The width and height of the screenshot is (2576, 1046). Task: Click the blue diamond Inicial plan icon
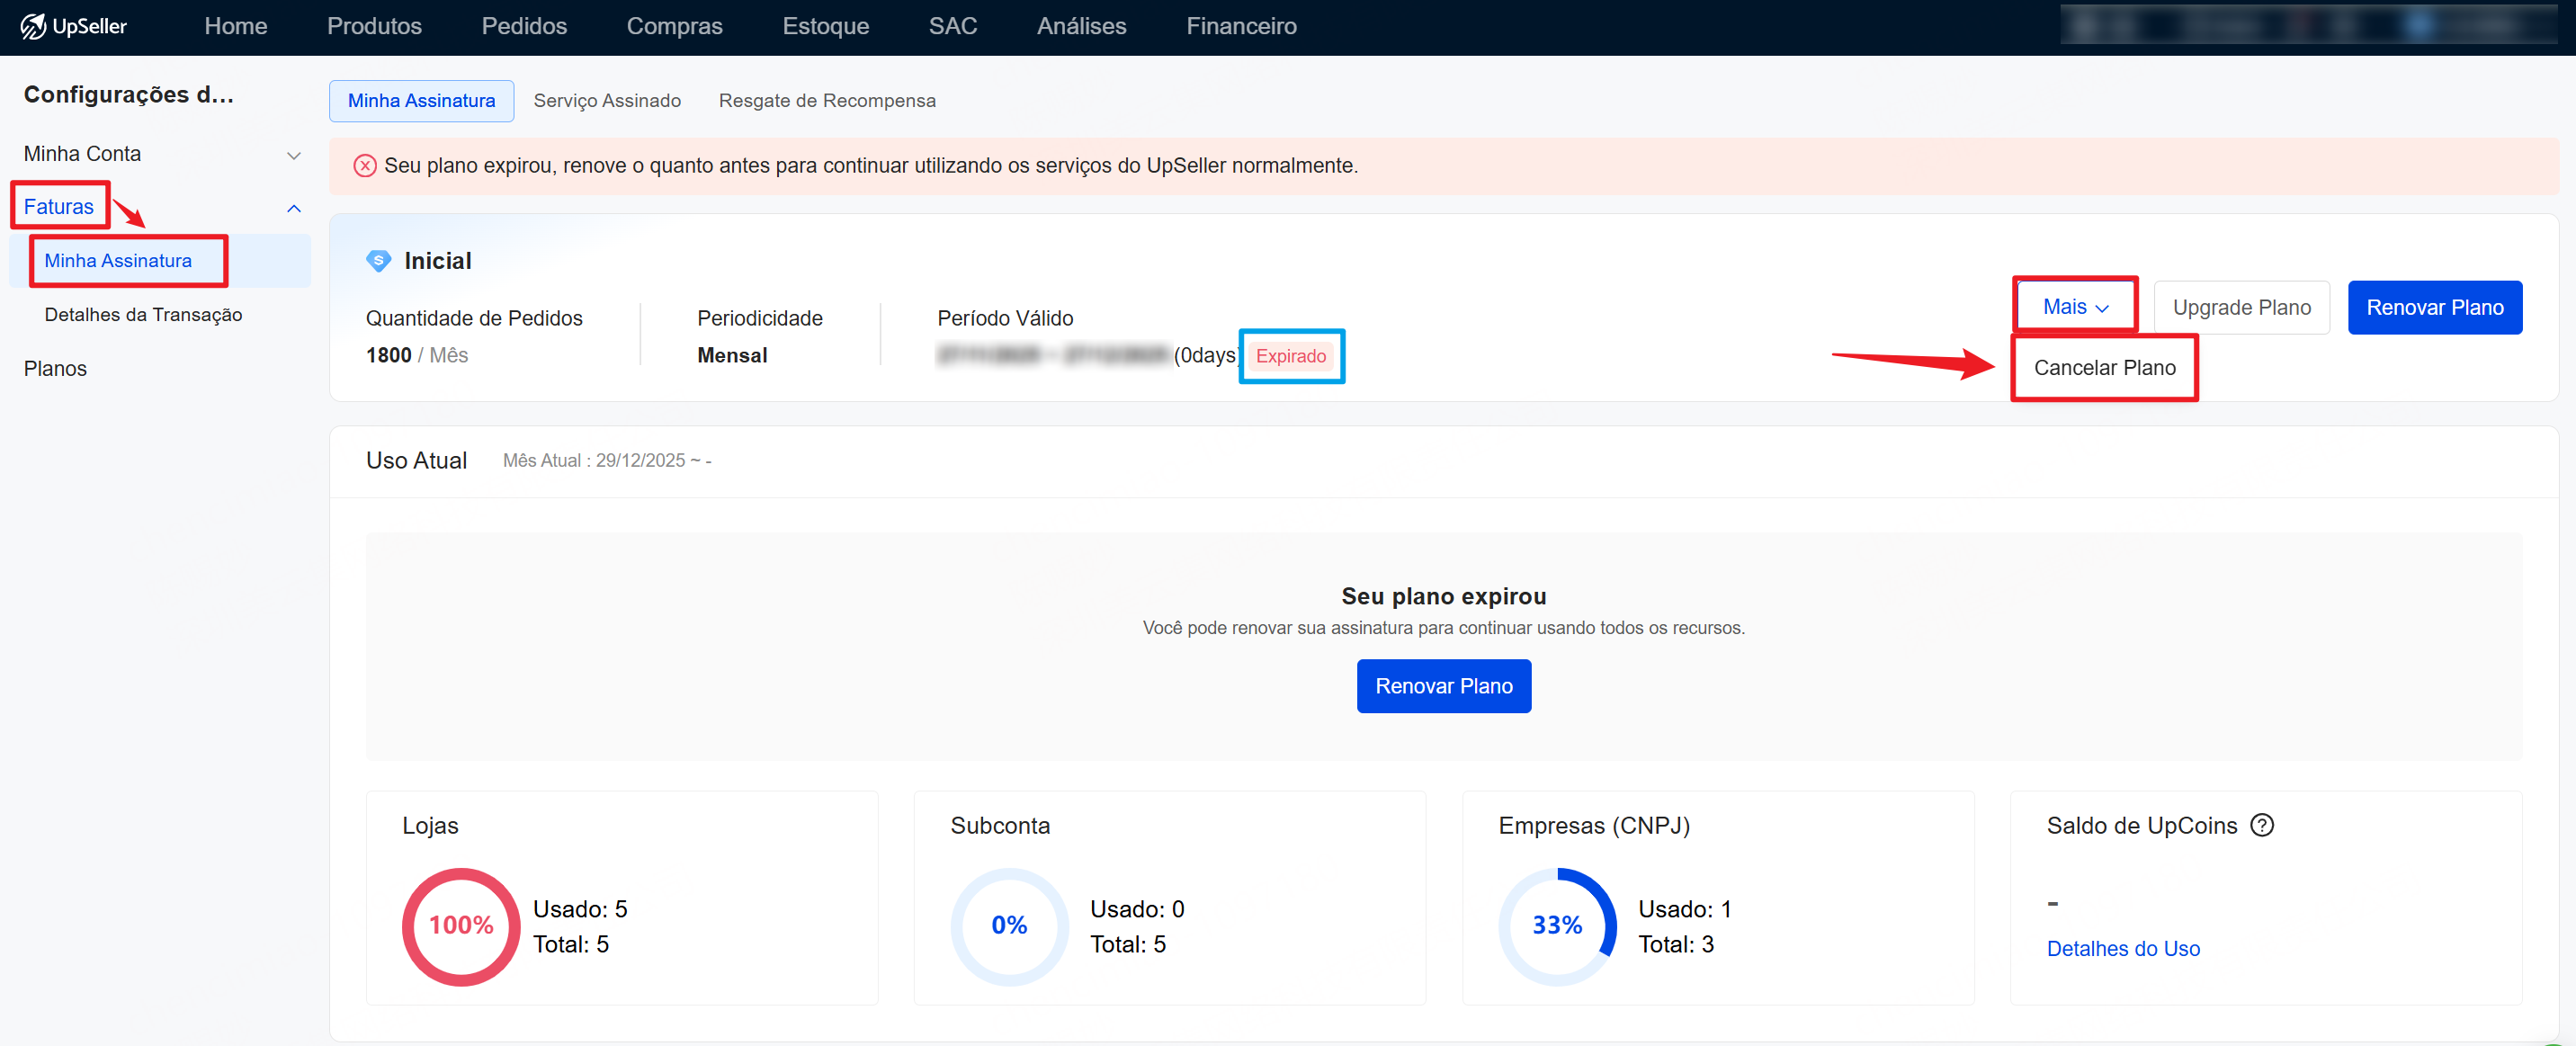[378, 261]
